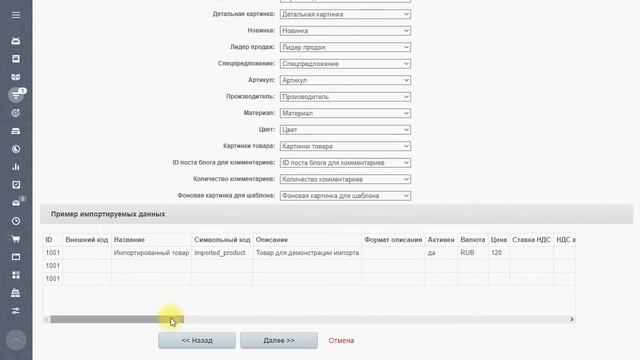Open the drawer-shaped sidebar icon
This screenshot has height=360, width=640.
(16, 131)
